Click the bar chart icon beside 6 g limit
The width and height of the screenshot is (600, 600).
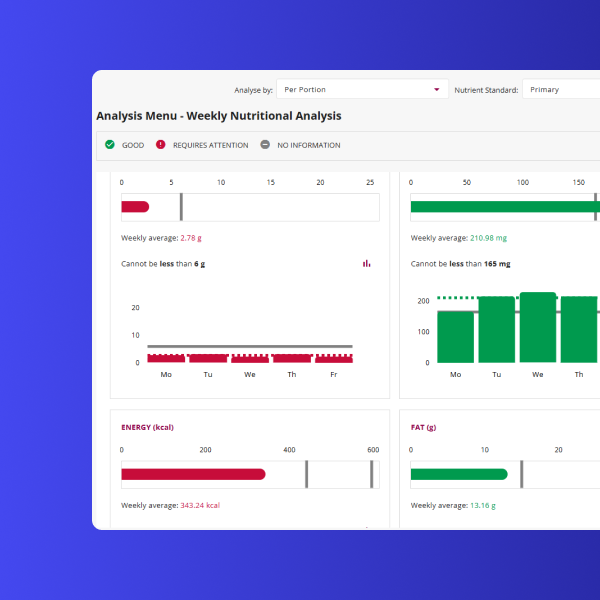point(367,264)
